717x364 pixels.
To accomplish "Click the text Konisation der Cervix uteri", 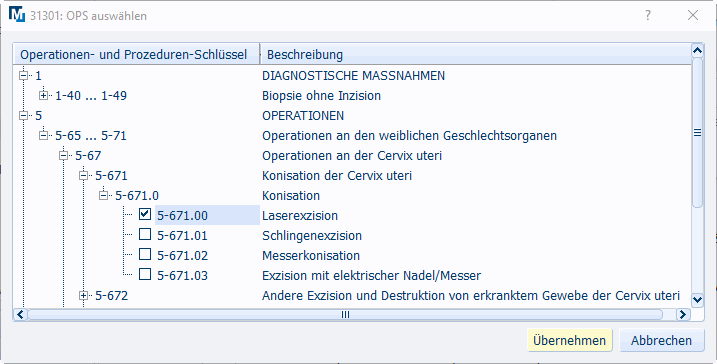I will pyautogui.click(x=337, y=176).
